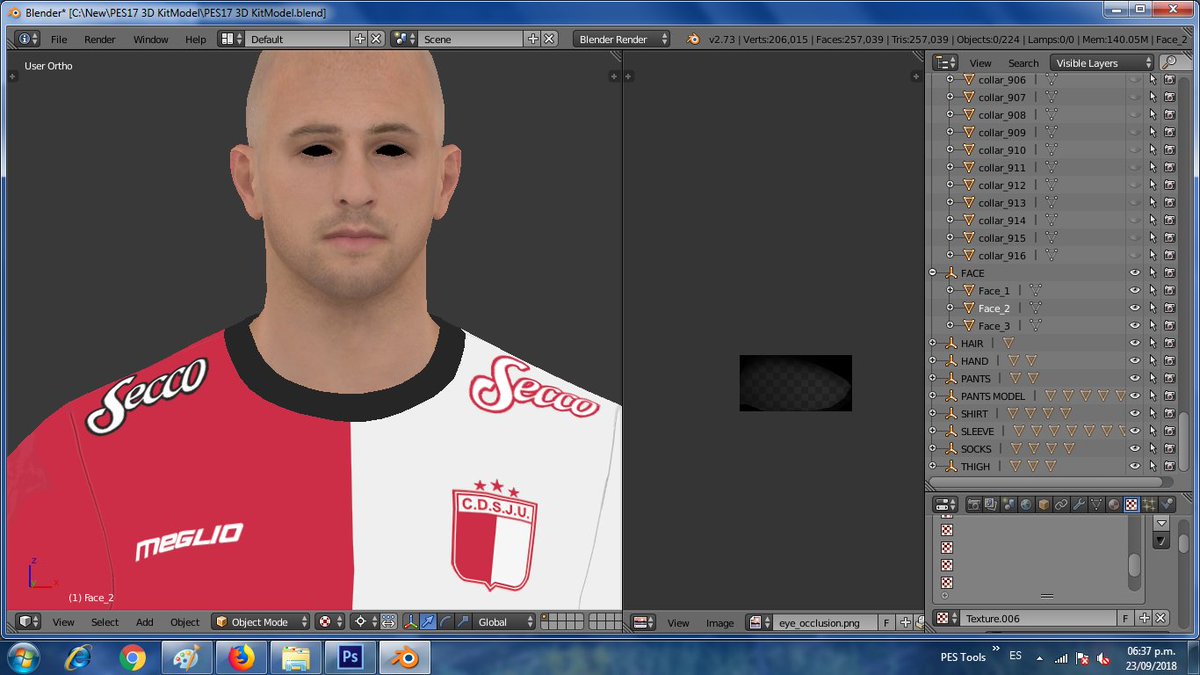The width and height of the screenshot is (1200, 675).
Task: Open the 3D viewport Select menu
Action: (105, 622)
